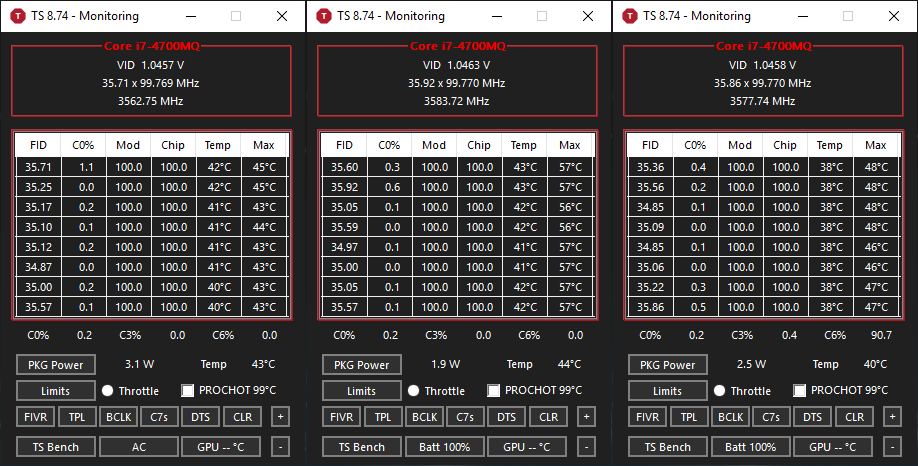The image size is (918, 466).
Task: Collapse right window with the - button
Action: point(892,447)
